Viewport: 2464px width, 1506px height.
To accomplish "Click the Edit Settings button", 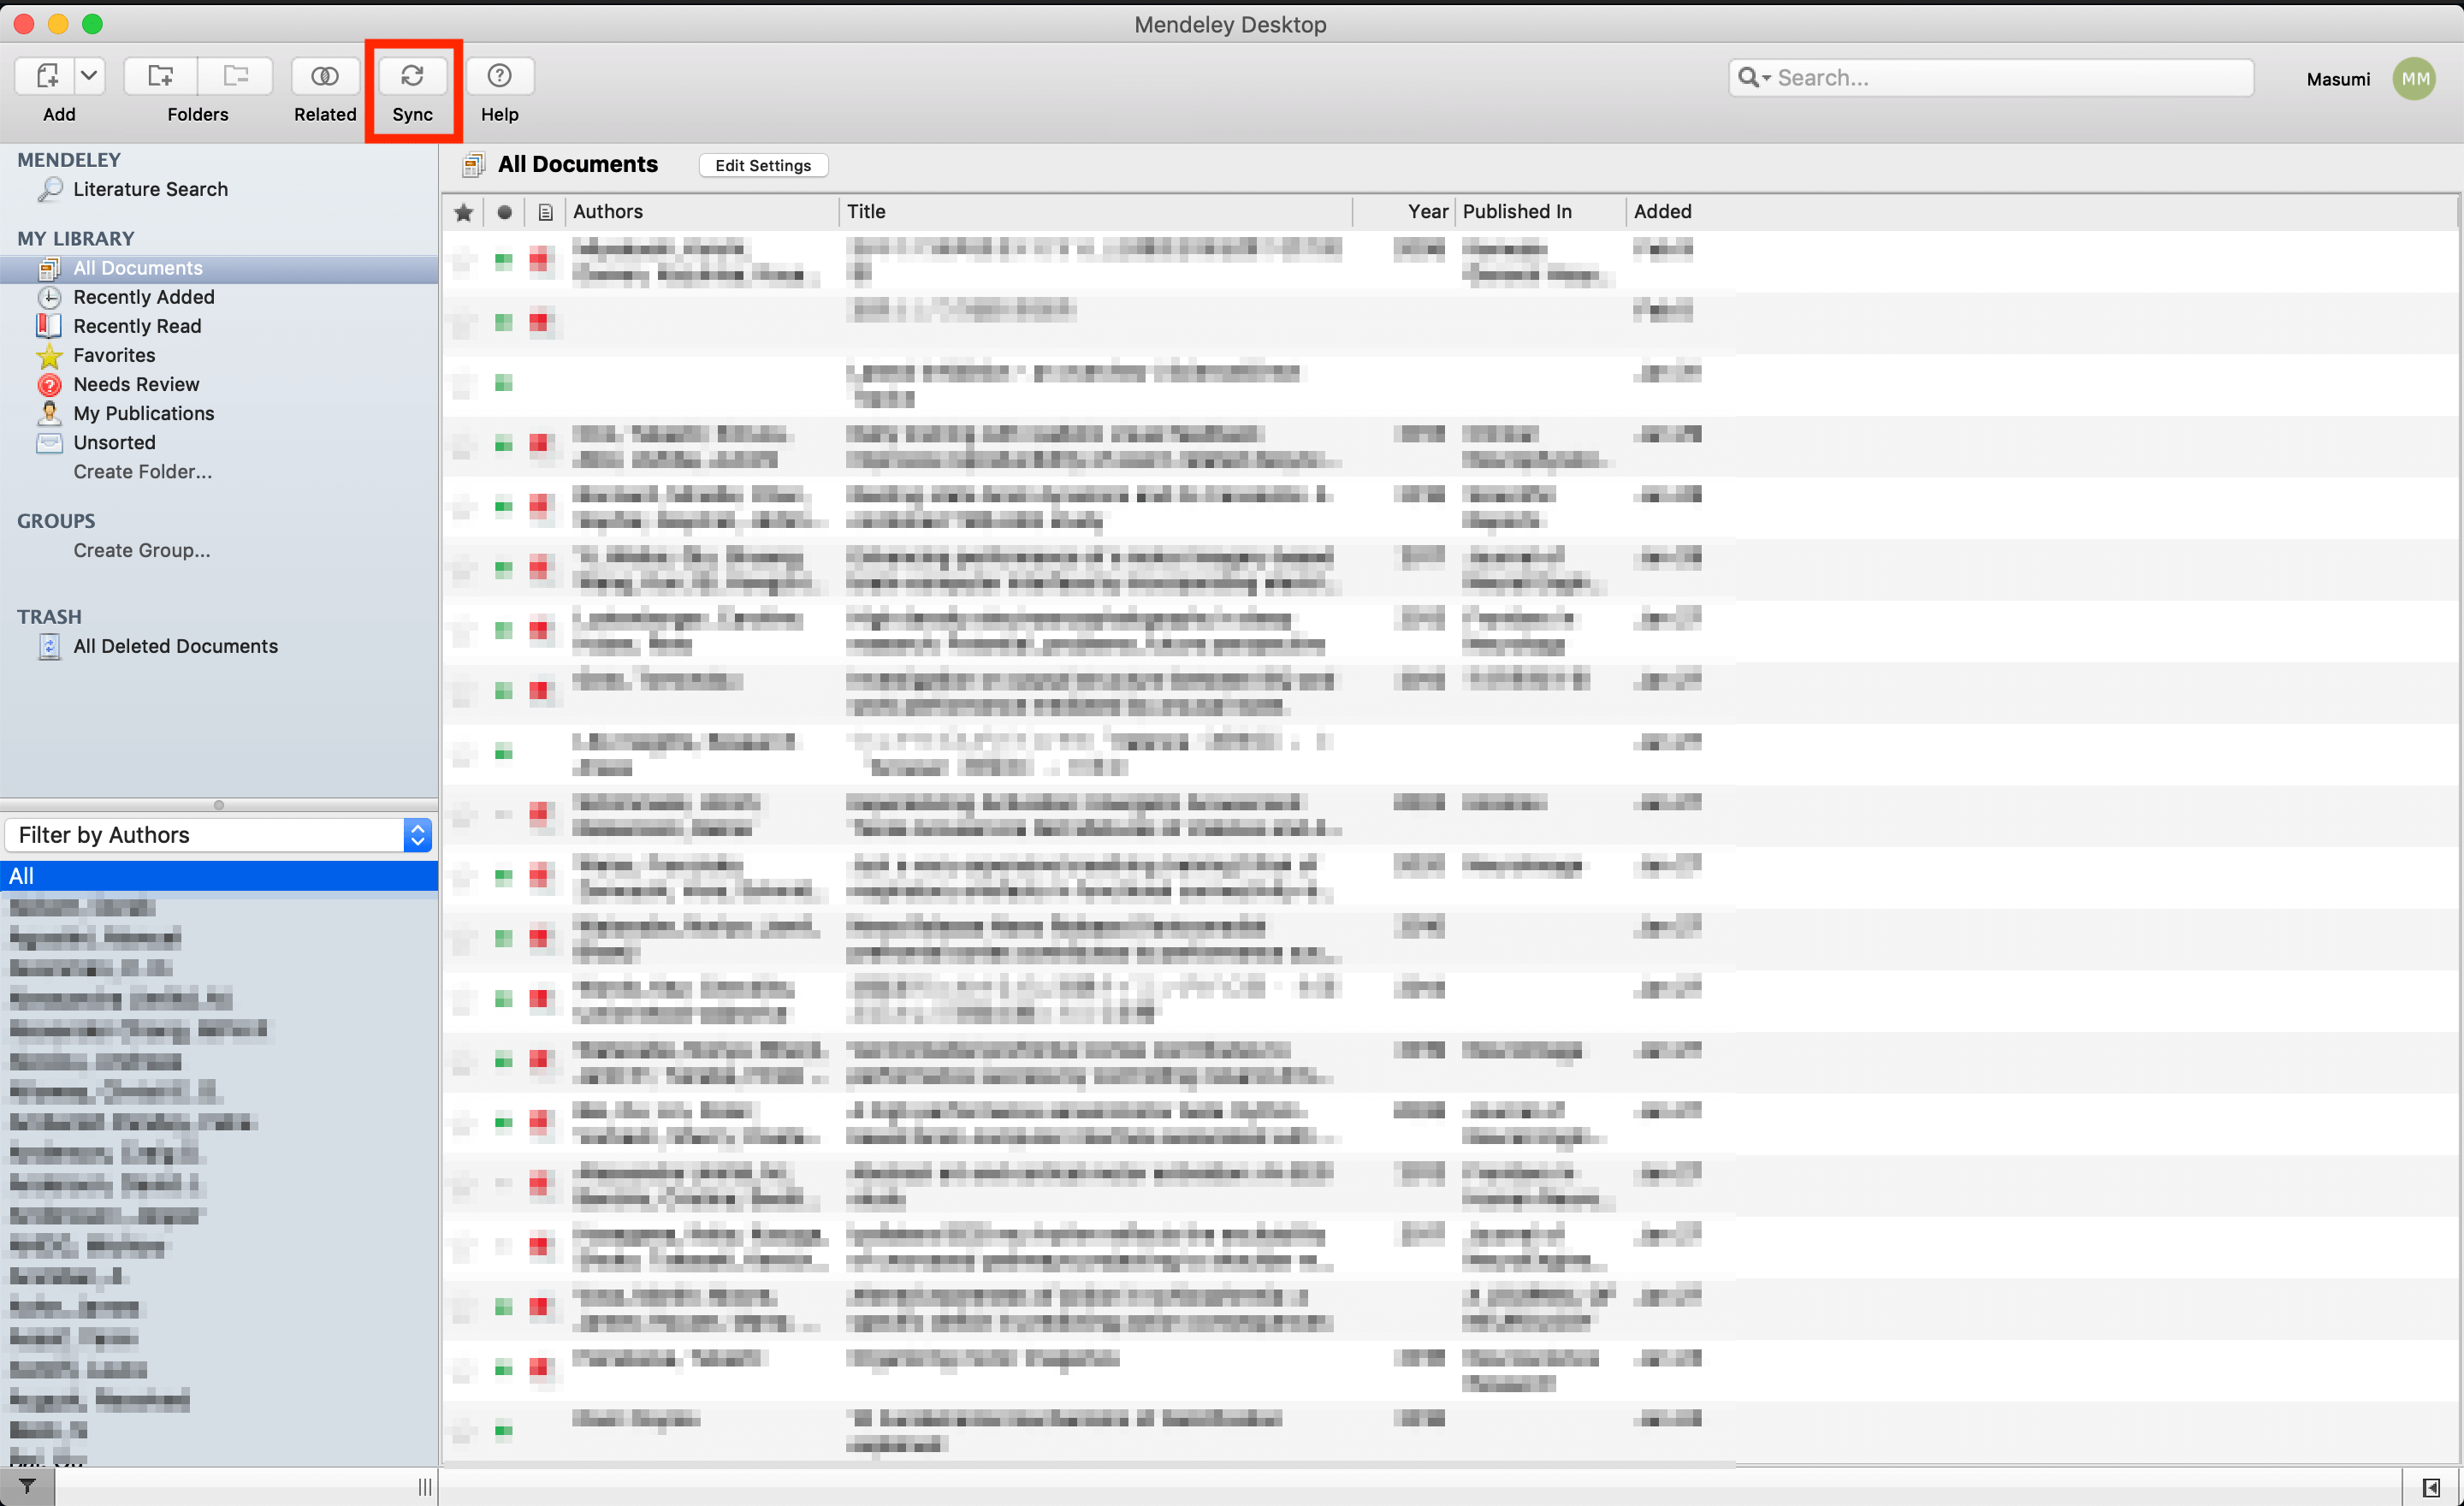I will [763, 165].
